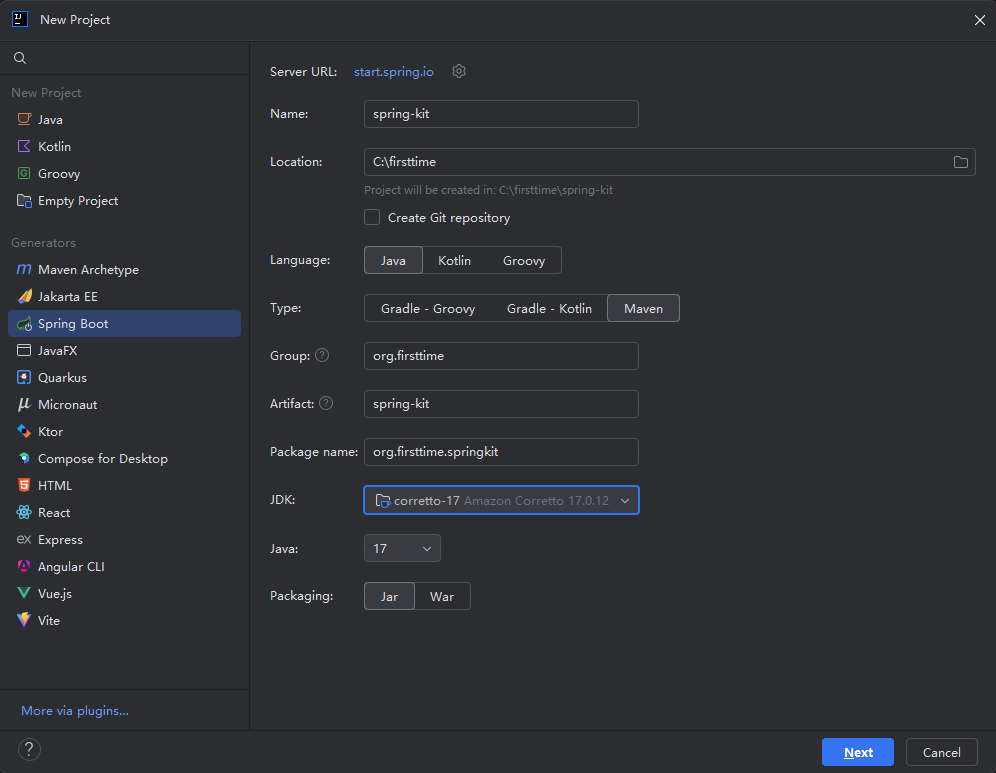
Task: Open the start.spring.io server link
Action: pos(394,72)
